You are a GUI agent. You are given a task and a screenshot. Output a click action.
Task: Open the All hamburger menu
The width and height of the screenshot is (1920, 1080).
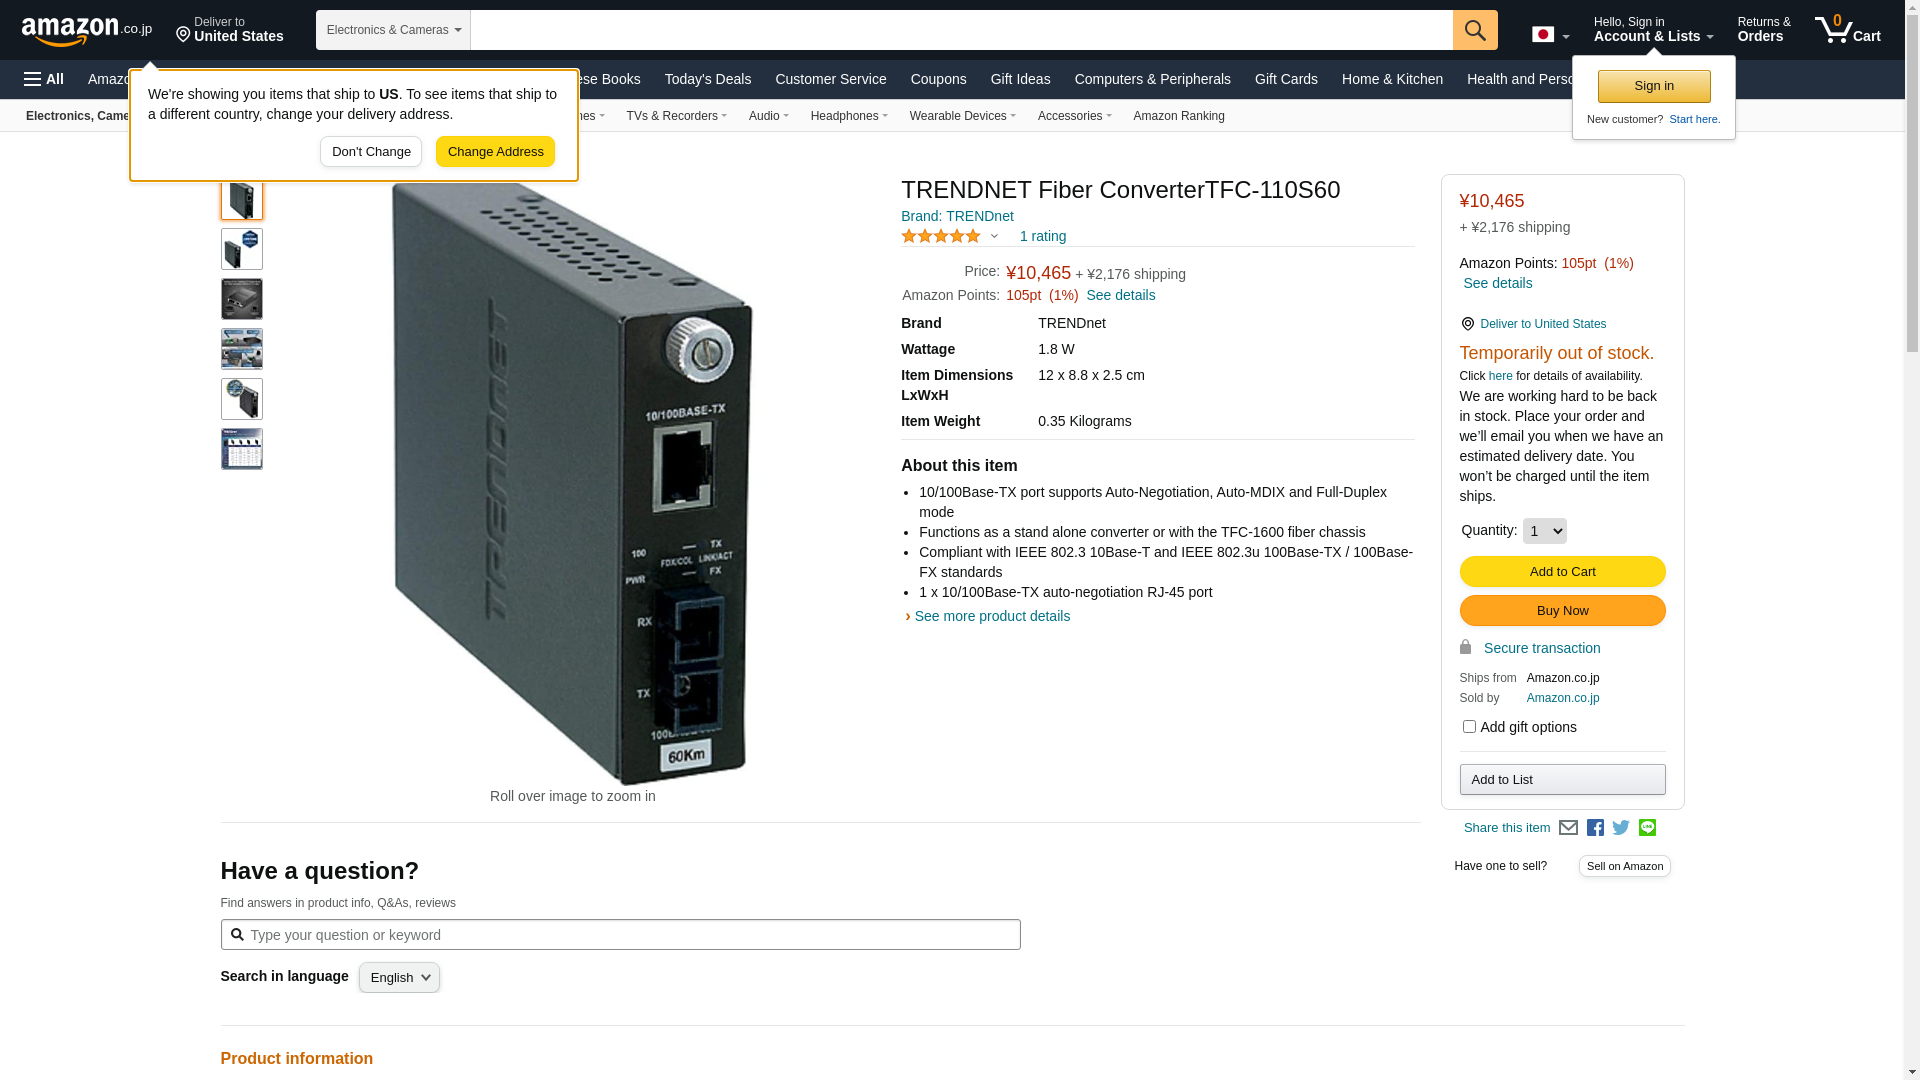(44, 79)
